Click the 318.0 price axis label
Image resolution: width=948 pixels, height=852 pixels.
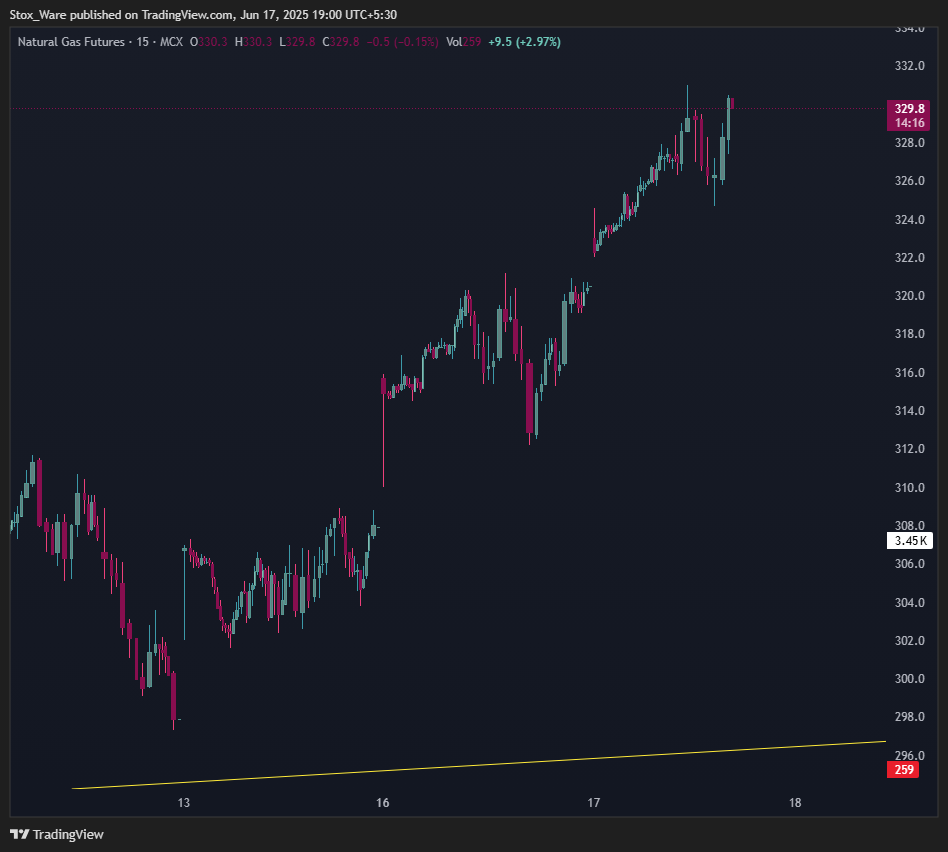[x=909, y=334]
